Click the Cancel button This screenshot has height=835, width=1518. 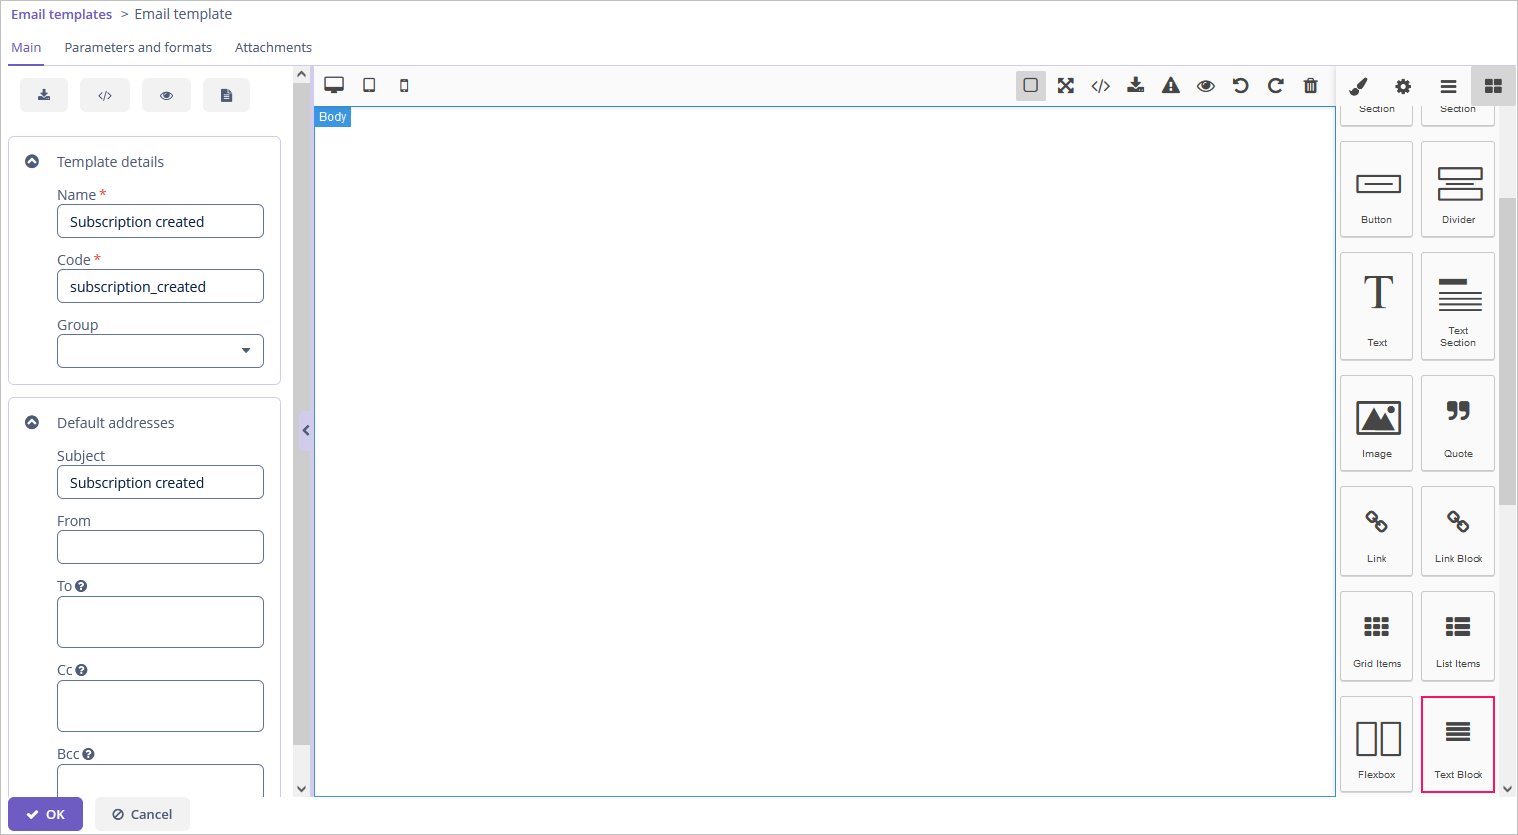[x=142, y=814]
